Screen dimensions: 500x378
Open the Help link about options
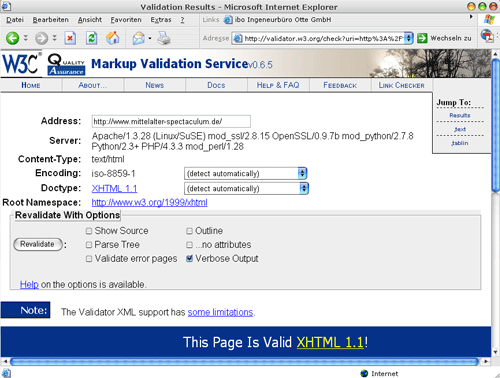point(29,284)
